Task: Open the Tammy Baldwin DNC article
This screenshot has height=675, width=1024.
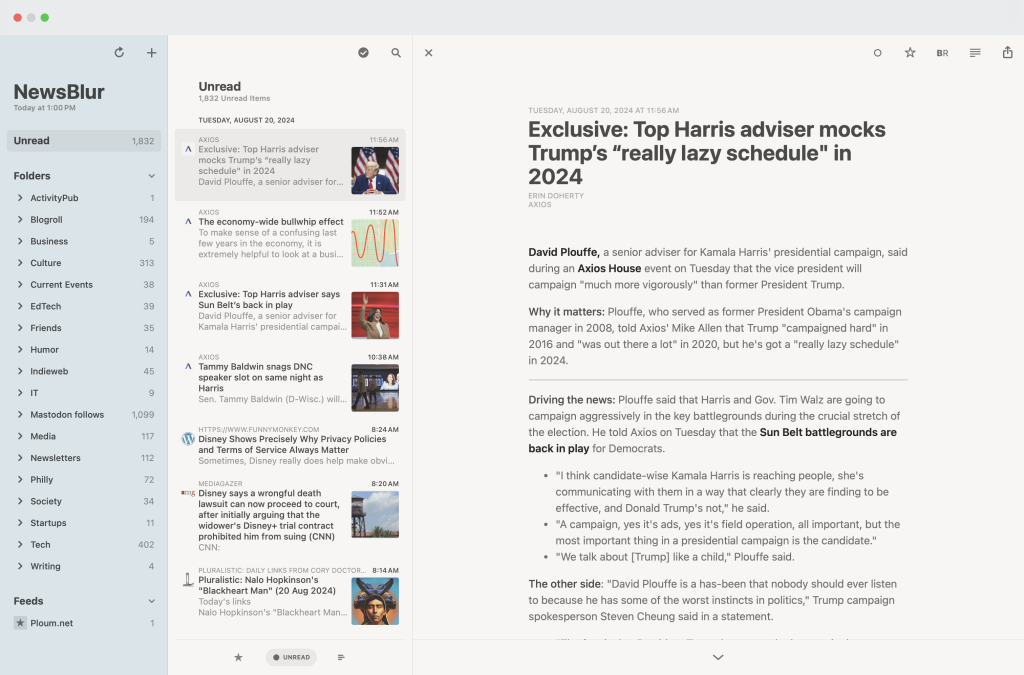Action: tap(290, 382)
